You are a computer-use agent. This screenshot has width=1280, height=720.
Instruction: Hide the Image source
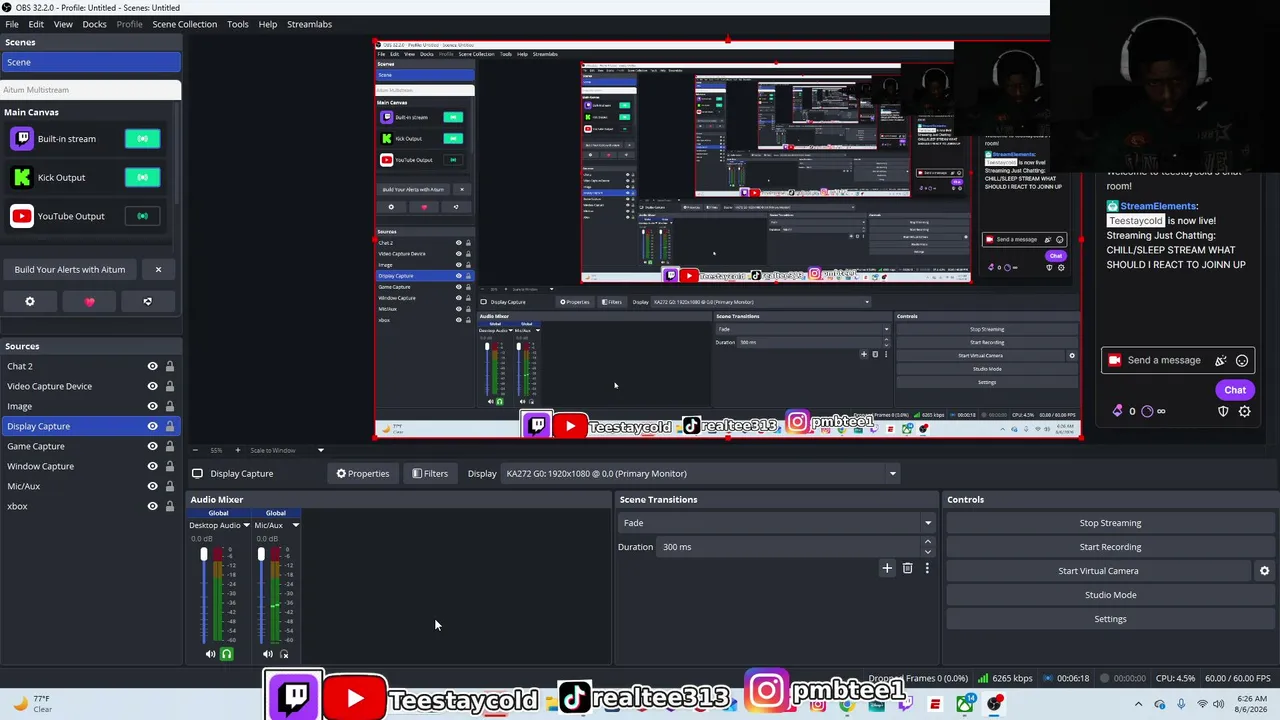coord(152,406)
